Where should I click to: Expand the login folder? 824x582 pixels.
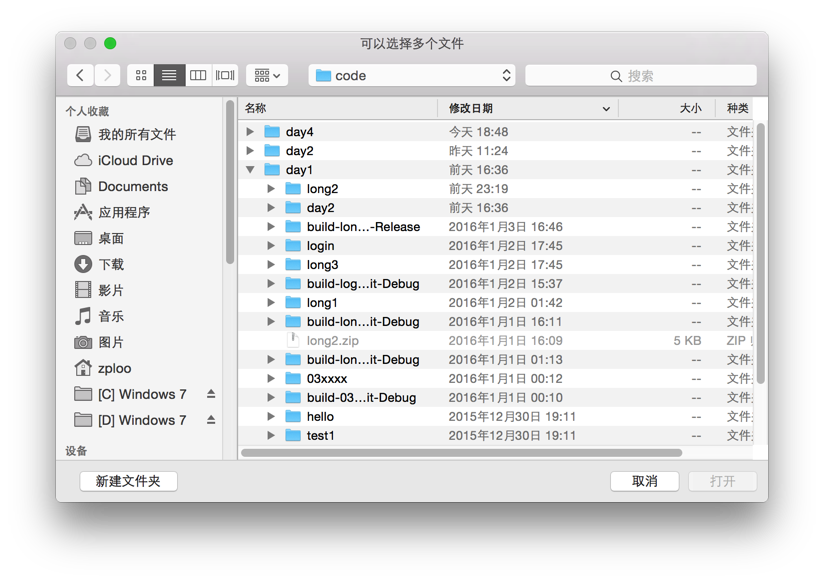click(271, 246)
